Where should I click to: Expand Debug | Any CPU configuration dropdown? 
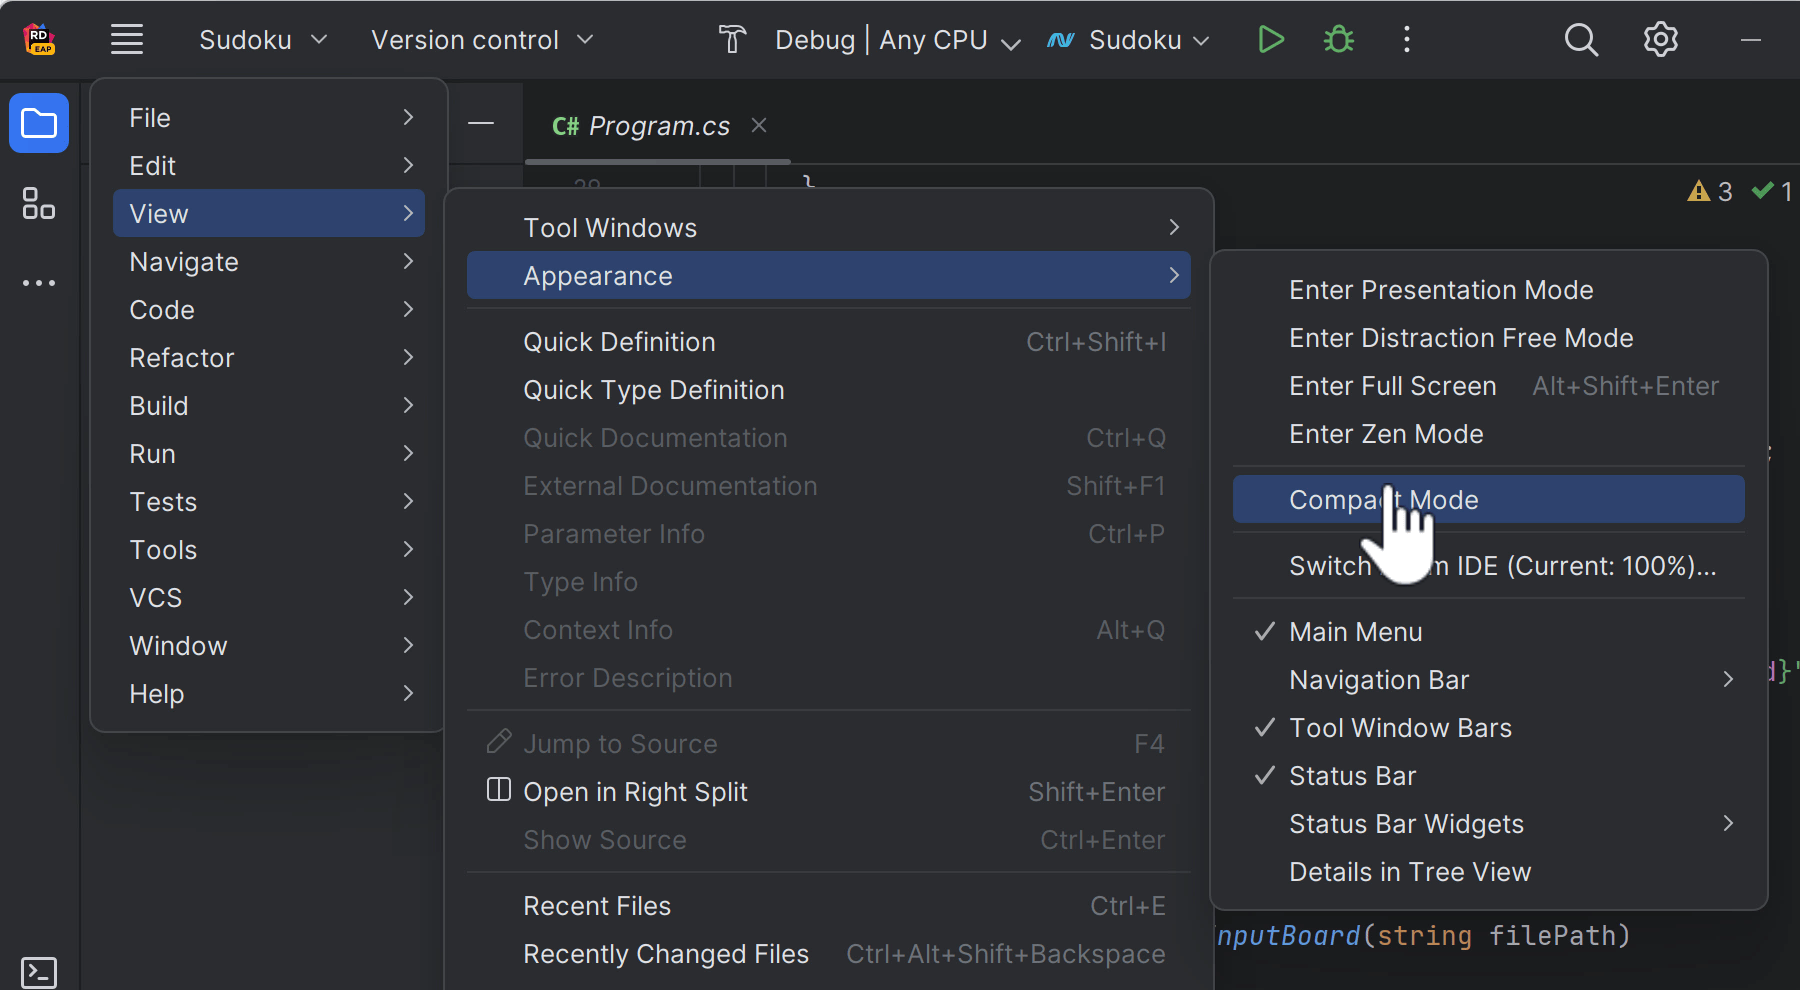897,40
